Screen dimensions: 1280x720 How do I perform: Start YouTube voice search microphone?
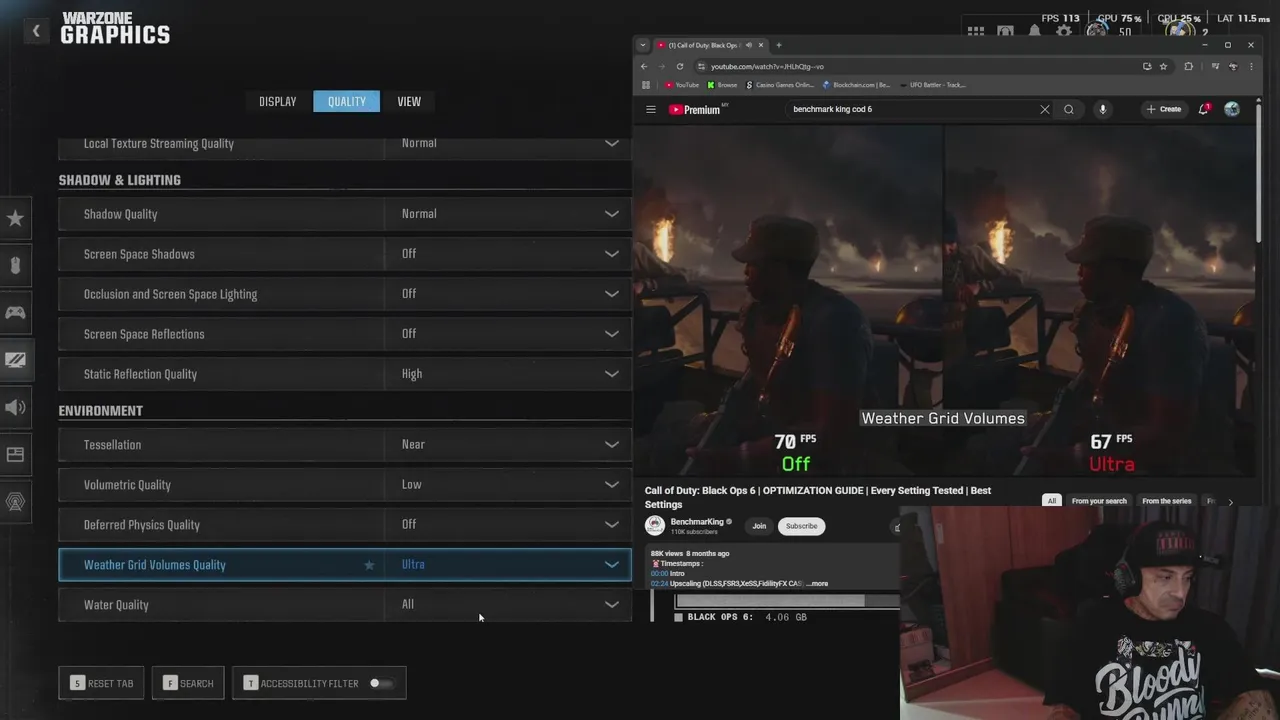1102,109
